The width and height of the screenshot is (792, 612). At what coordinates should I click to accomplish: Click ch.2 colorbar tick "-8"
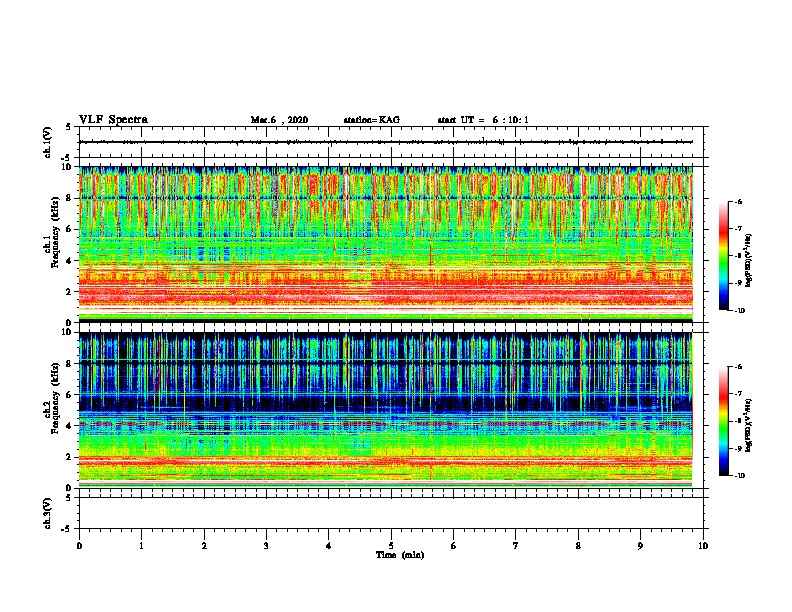(x=739, y=421)
